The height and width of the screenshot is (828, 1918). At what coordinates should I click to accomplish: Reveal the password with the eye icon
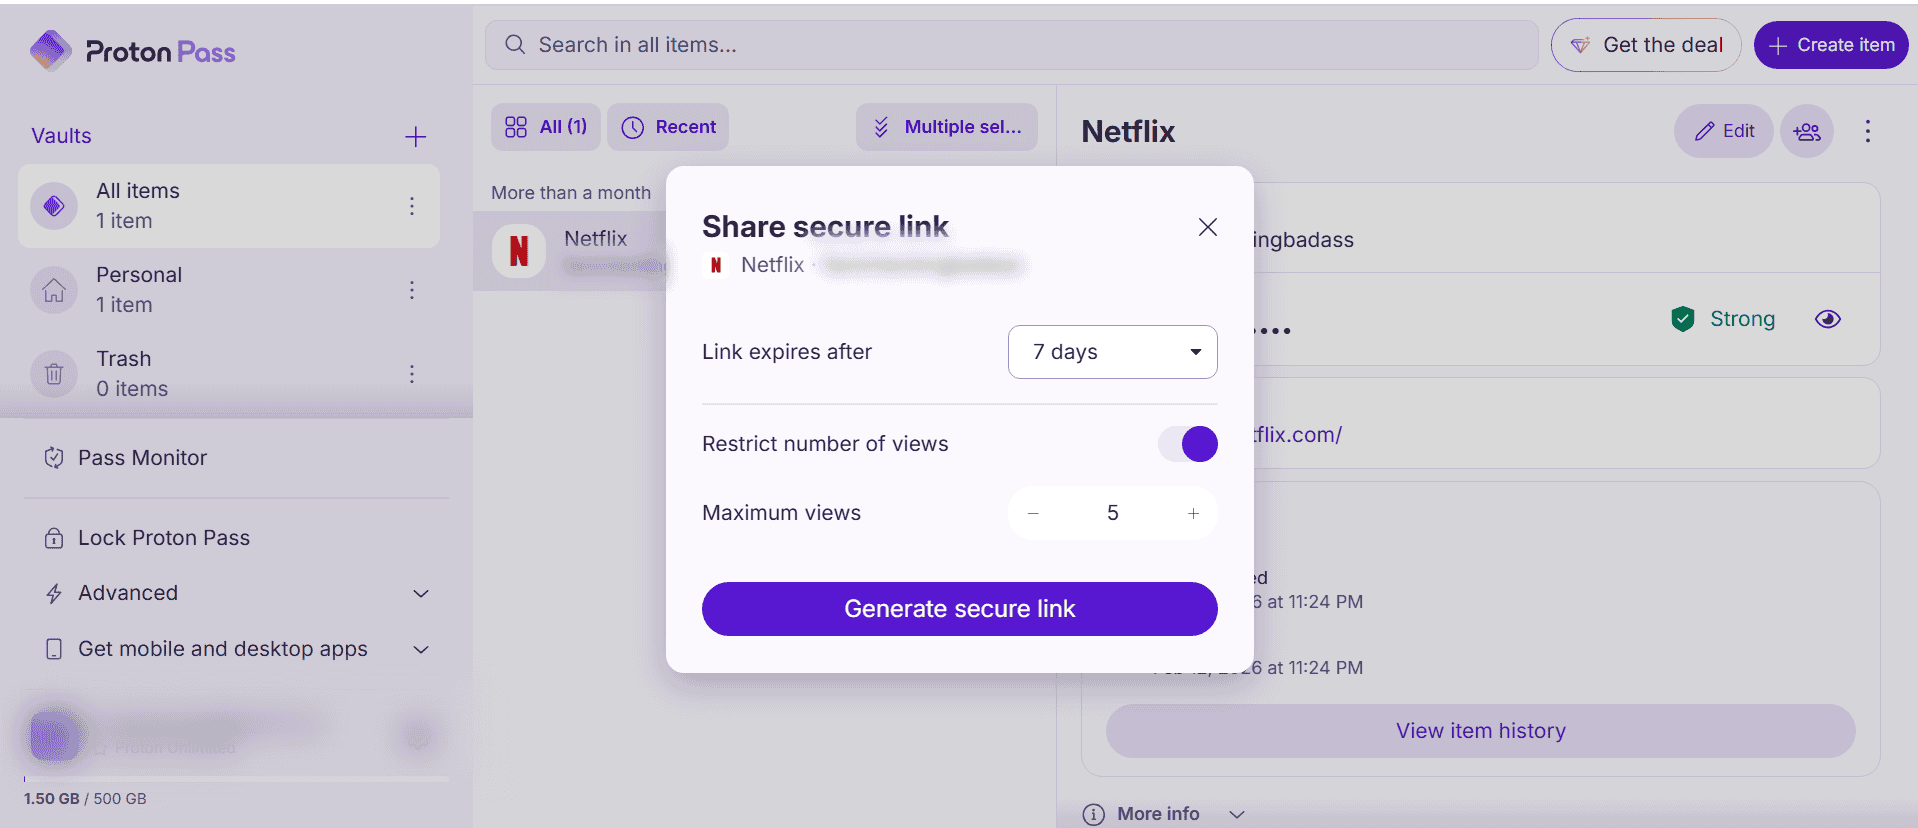(x=1827, y=319)
